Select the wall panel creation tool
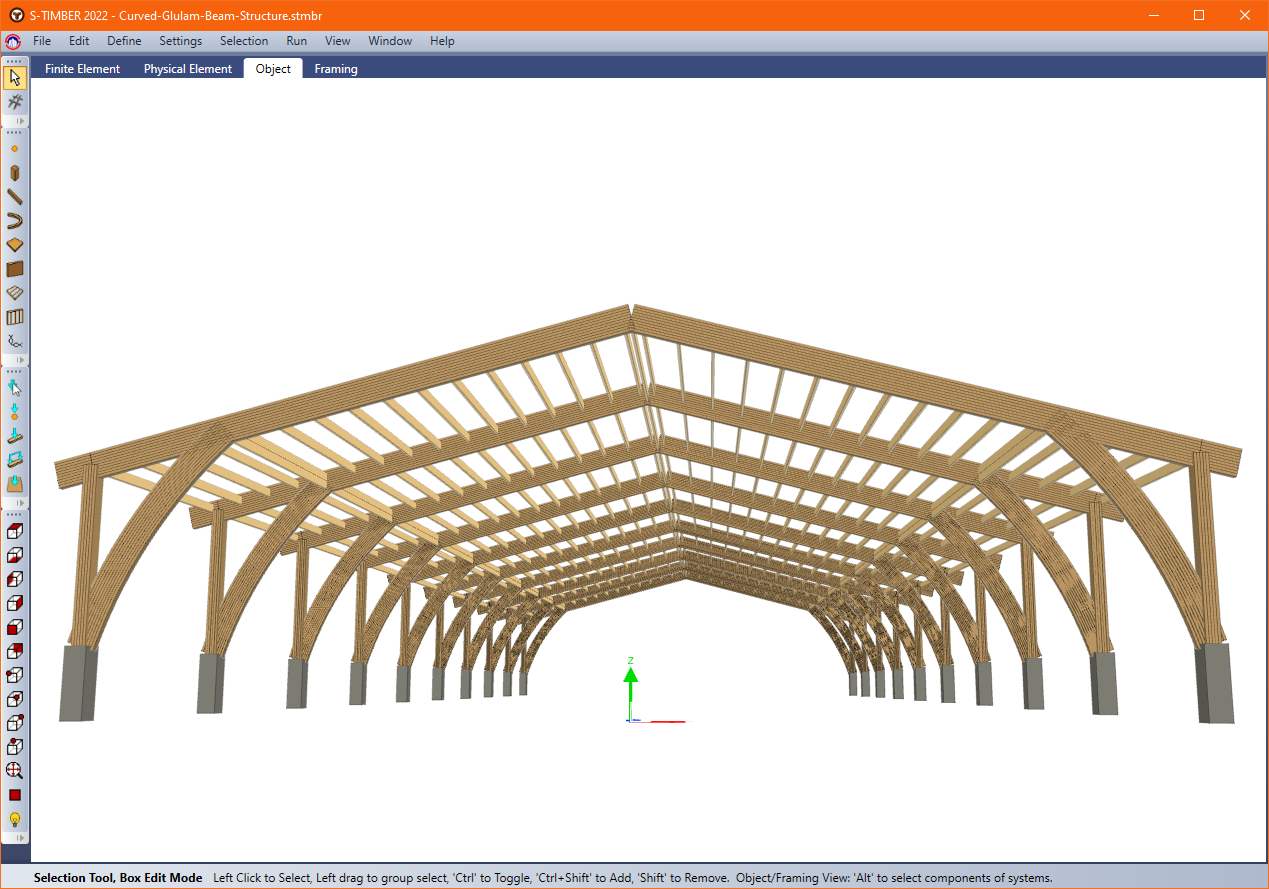This screenshot has width=1269, height=889. [x=15, y=268]
